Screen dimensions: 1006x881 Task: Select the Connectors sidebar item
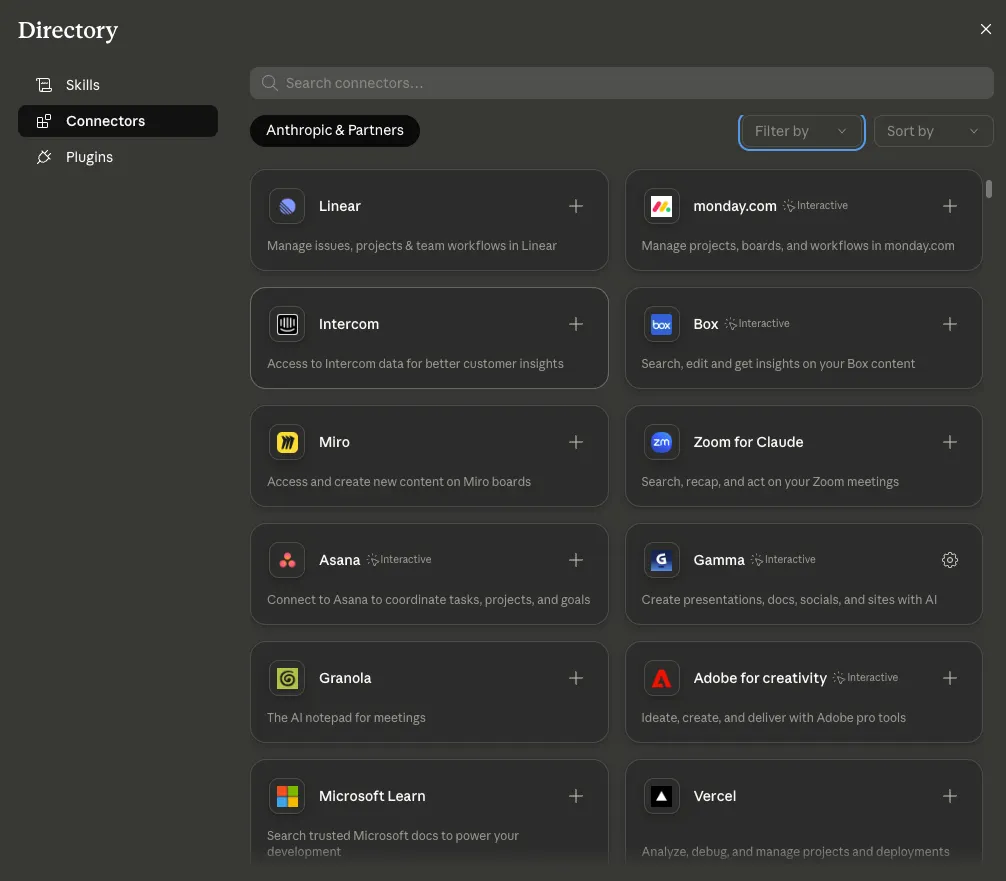pos(118,121)
